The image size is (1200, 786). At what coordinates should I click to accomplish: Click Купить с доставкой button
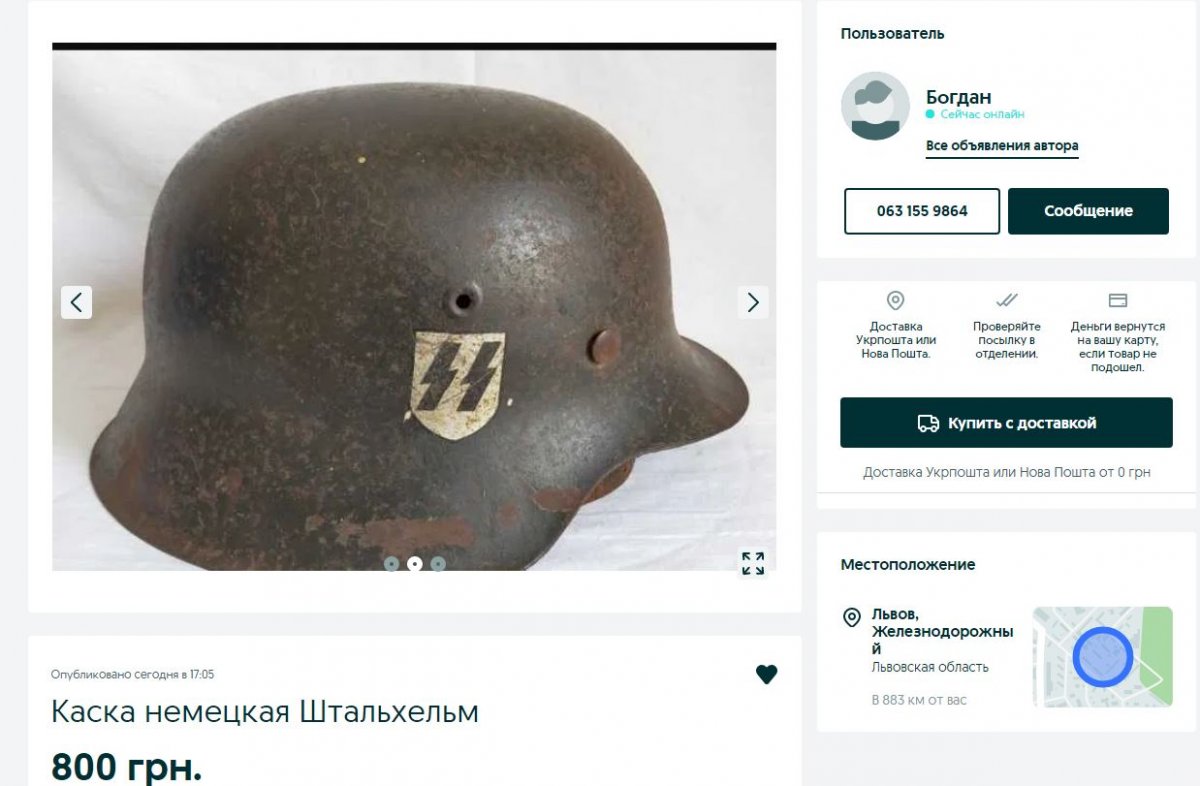[1006, 423]
